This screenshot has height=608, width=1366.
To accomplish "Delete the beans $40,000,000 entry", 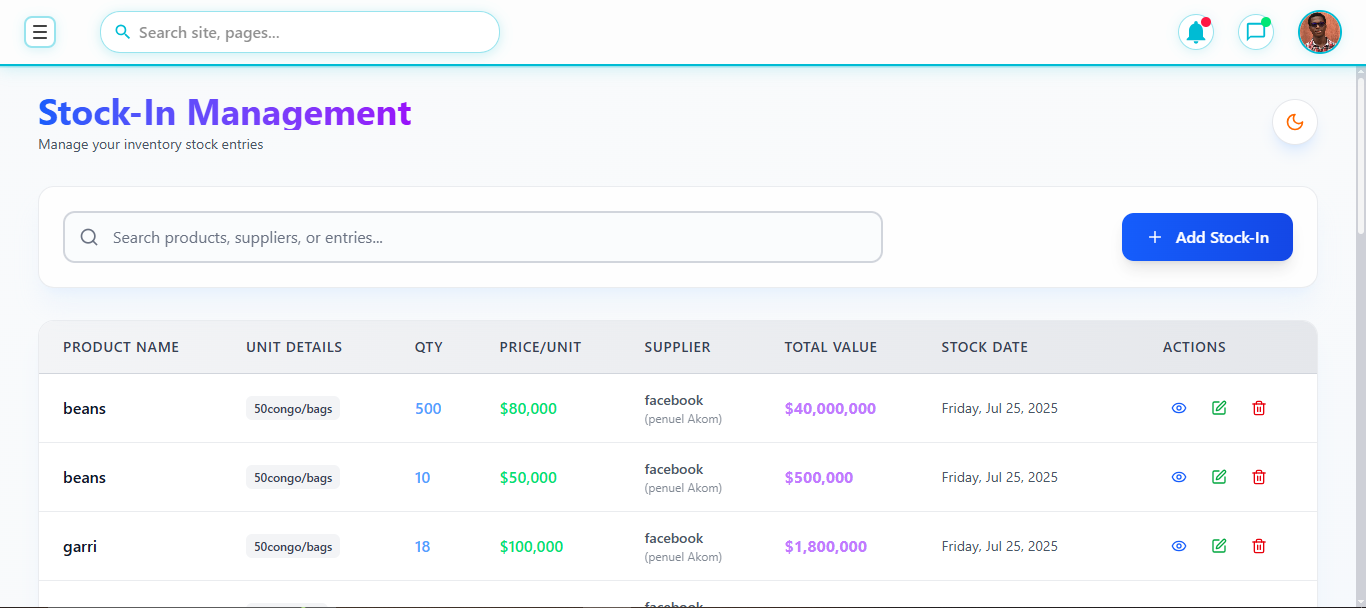I will (x=1259, y=408).
